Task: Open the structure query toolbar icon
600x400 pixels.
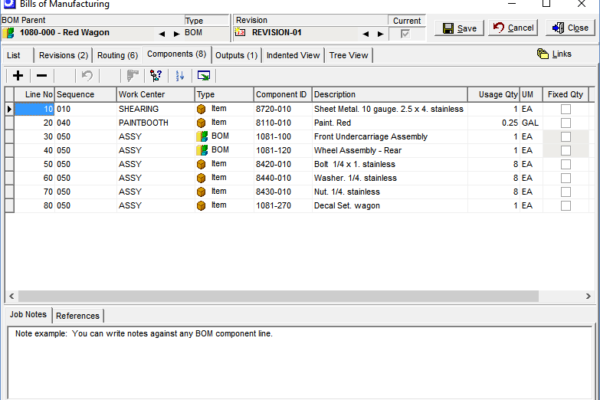Action: point(156,76)
